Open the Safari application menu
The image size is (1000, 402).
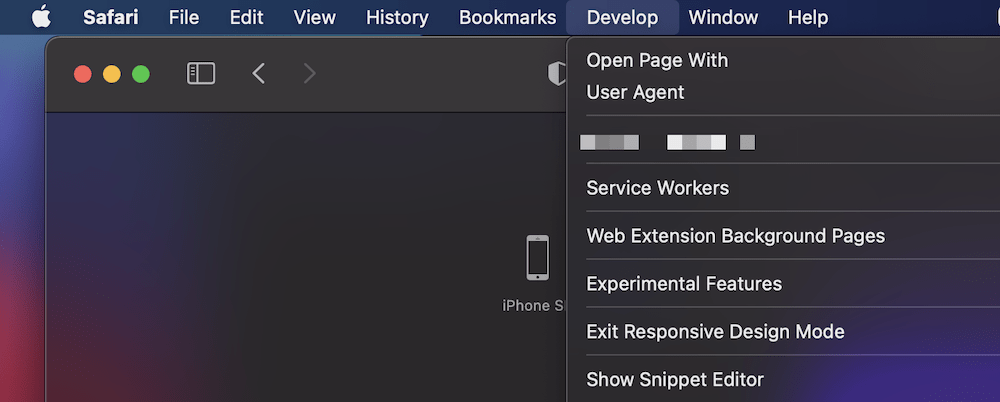[x=110, y=17]
